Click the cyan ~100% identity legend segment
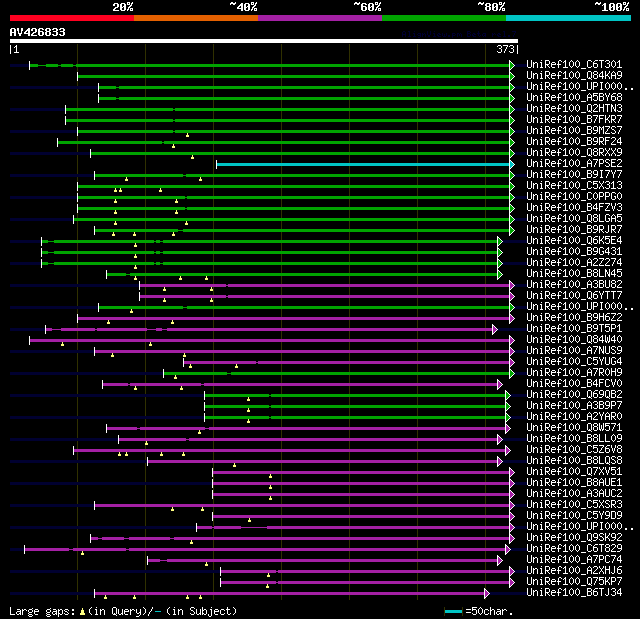 click(569, 18)
